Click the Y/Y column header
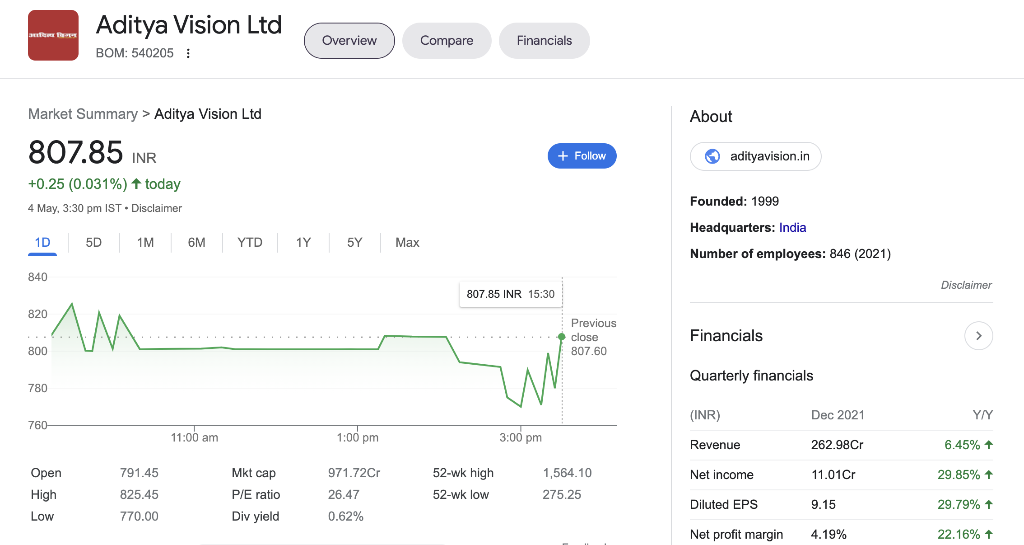 click(982, 415)
